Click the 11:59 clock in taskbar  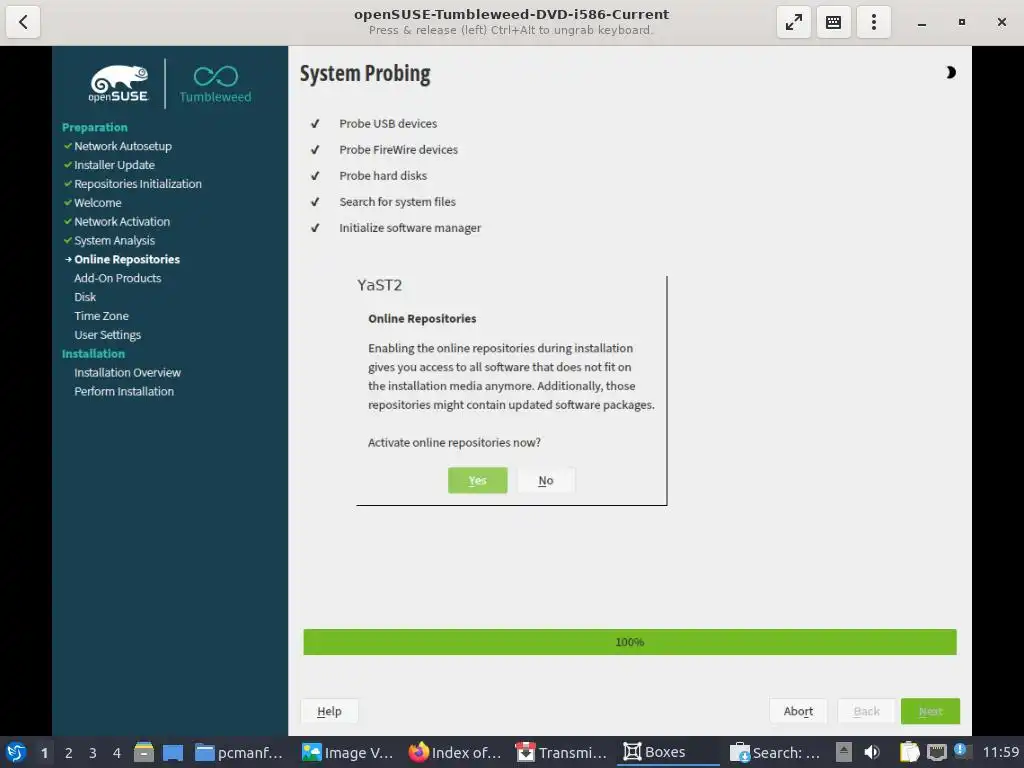[1000, 752]
